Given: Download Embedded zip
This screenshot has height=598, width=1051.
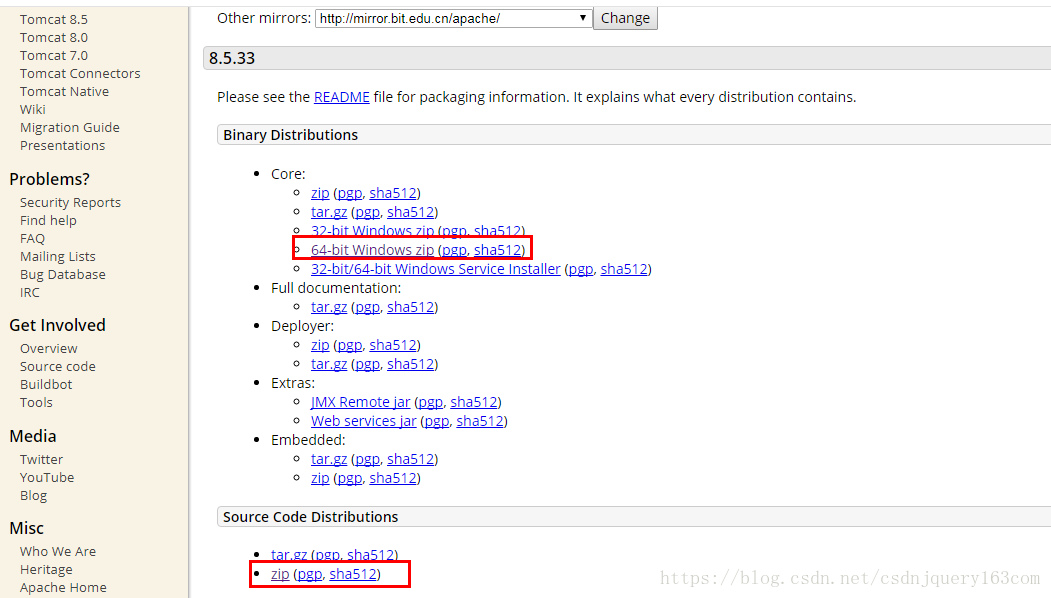Looking at the screenshot, I should pos(320,478).
